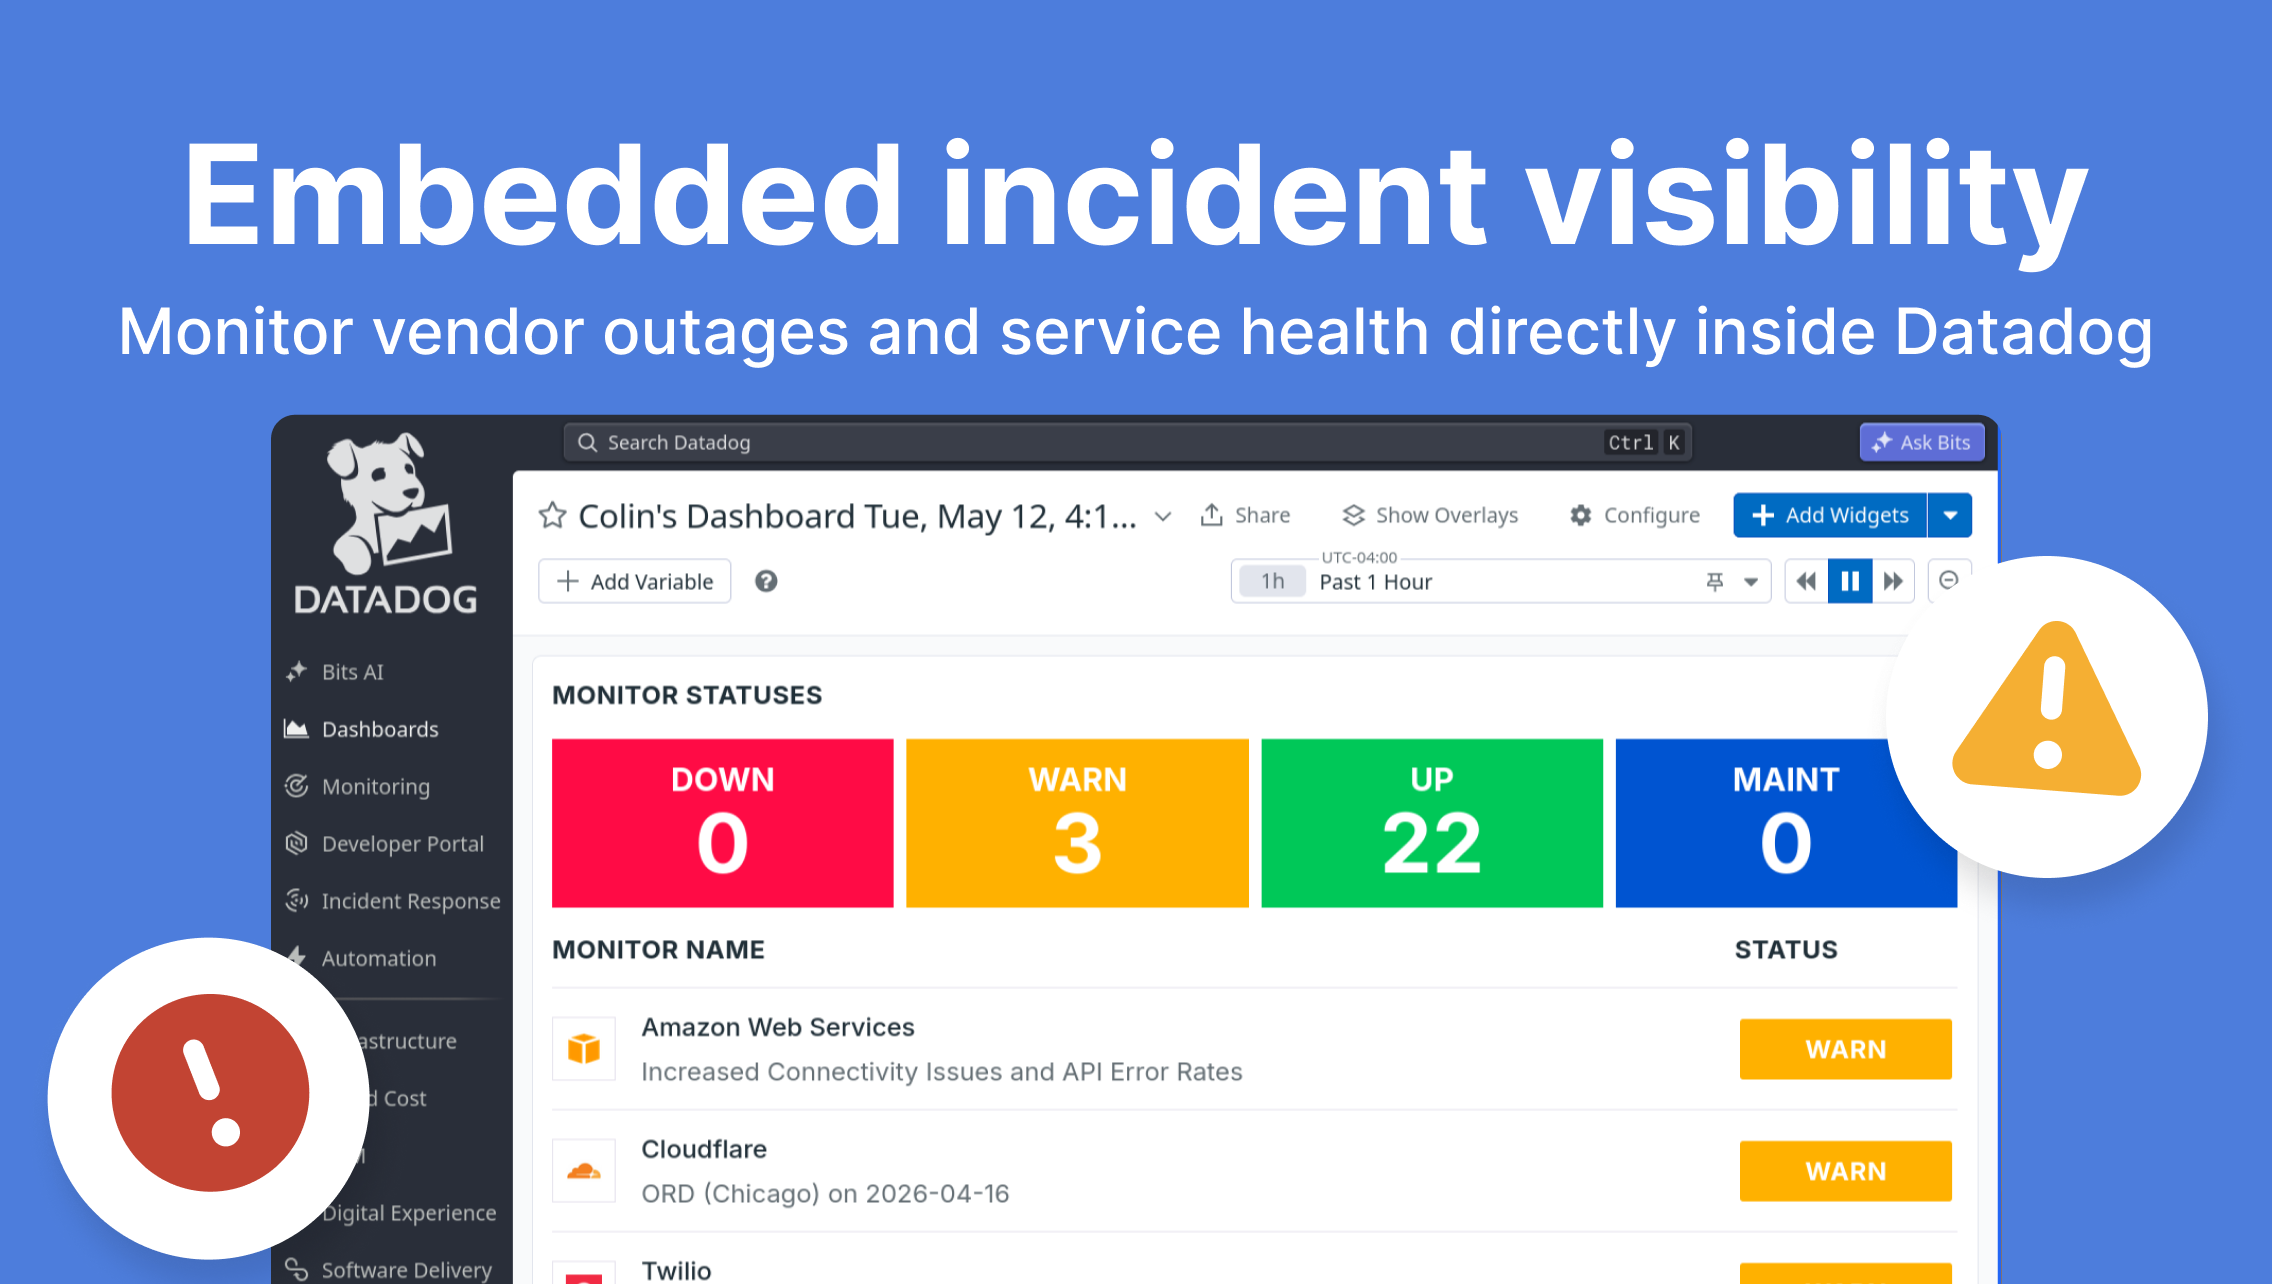Screen dimensions: 2272x1284
Task: Click the Bits AI sparkle icon
Action: coord(296,672)
